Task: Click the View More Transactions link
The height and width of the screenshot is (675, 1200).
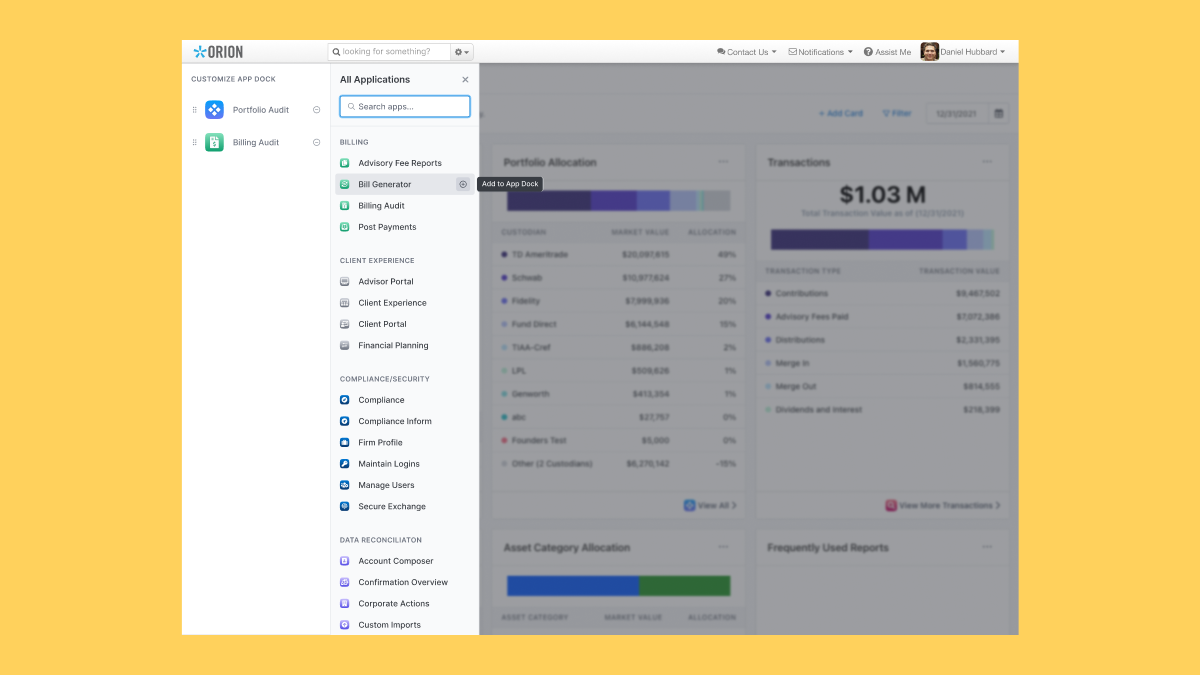Action: pyautogui.click(x=943, y=506)
